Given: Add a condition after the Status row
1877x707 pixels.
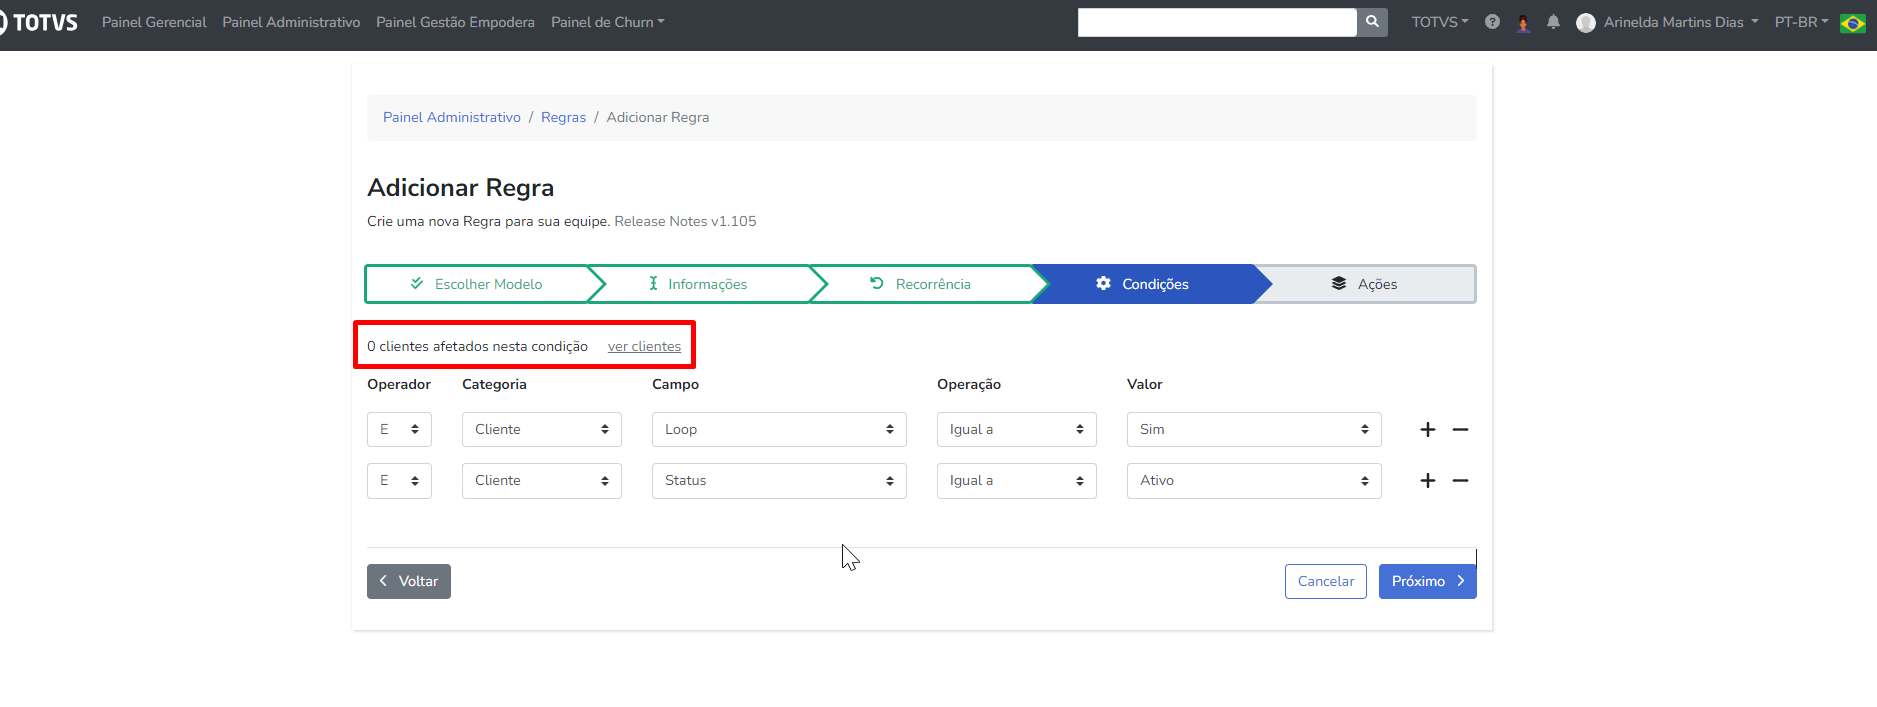Looking at the screenshot, I should coord(1428,481).
